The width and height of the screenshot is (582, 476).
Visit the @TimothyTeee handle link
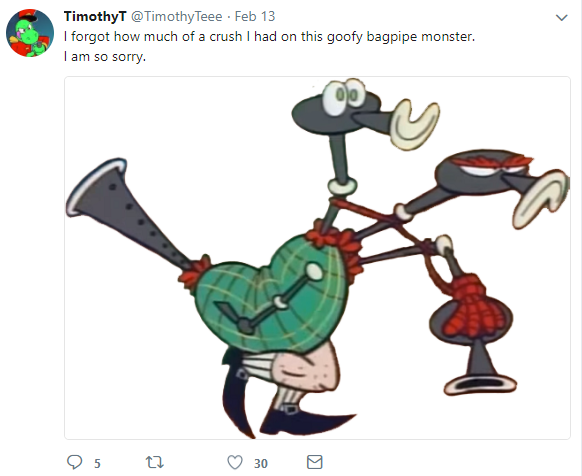(177, 16)
